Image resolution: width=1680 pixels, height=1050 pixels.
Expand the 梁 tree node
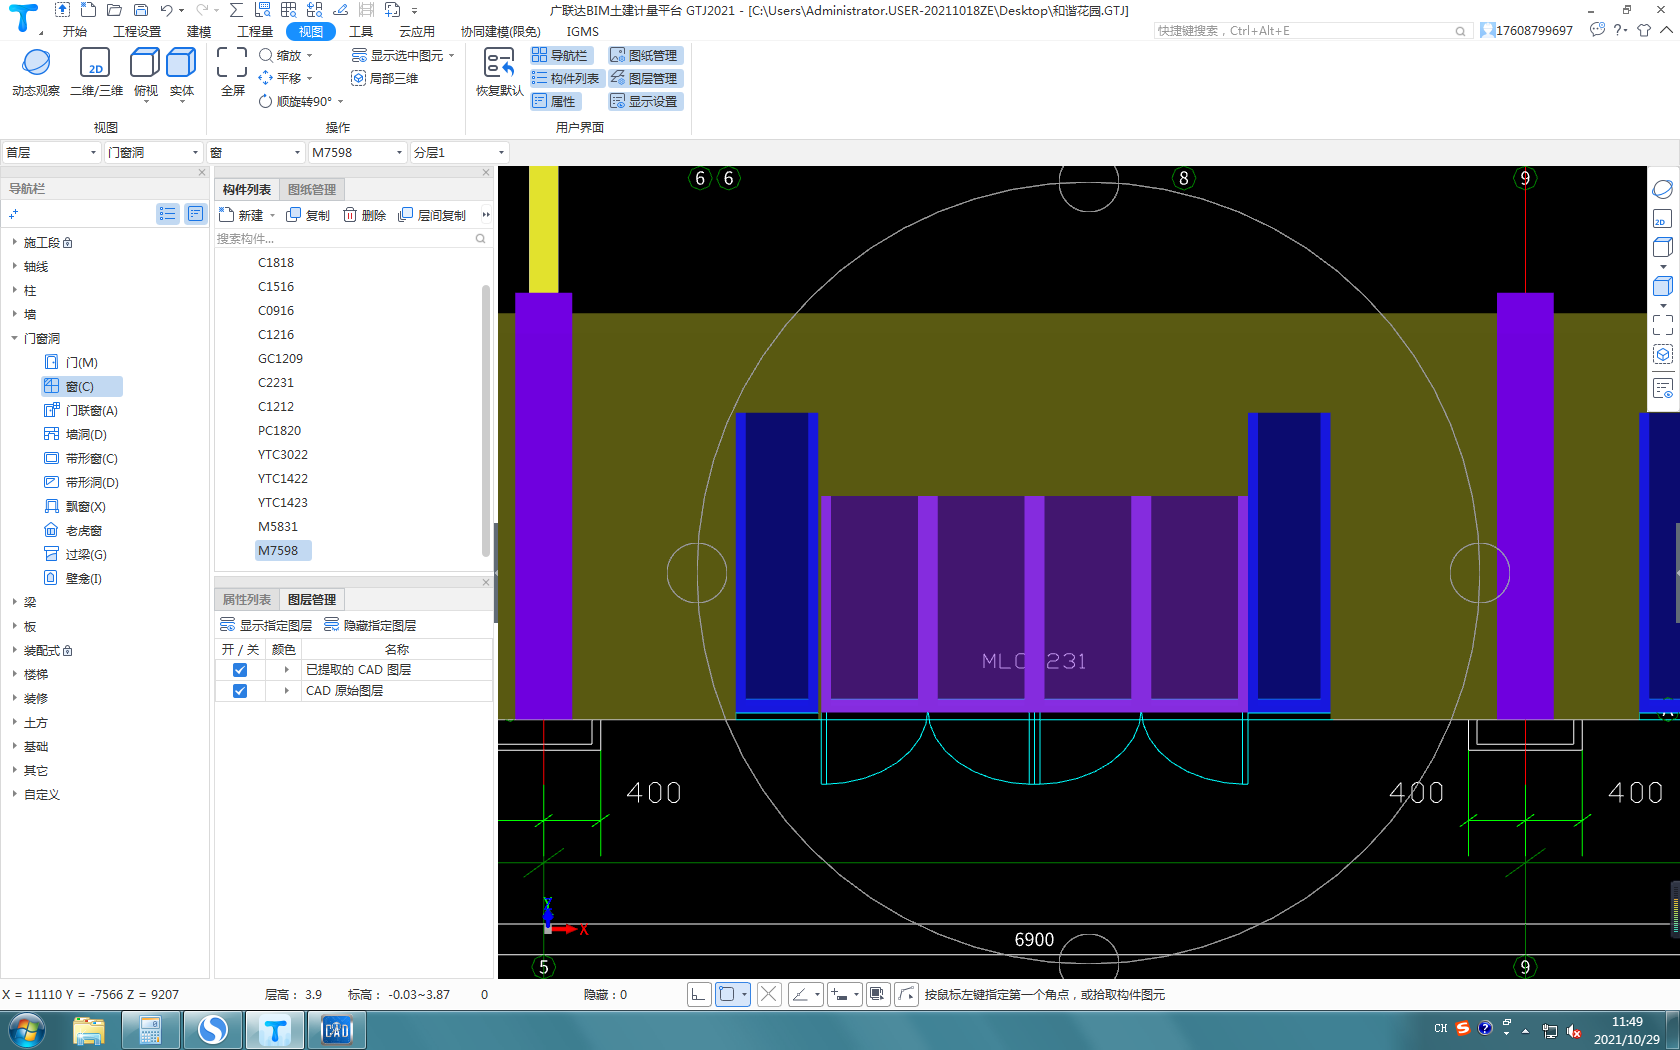pyautogui.click(x=14, y=602)
